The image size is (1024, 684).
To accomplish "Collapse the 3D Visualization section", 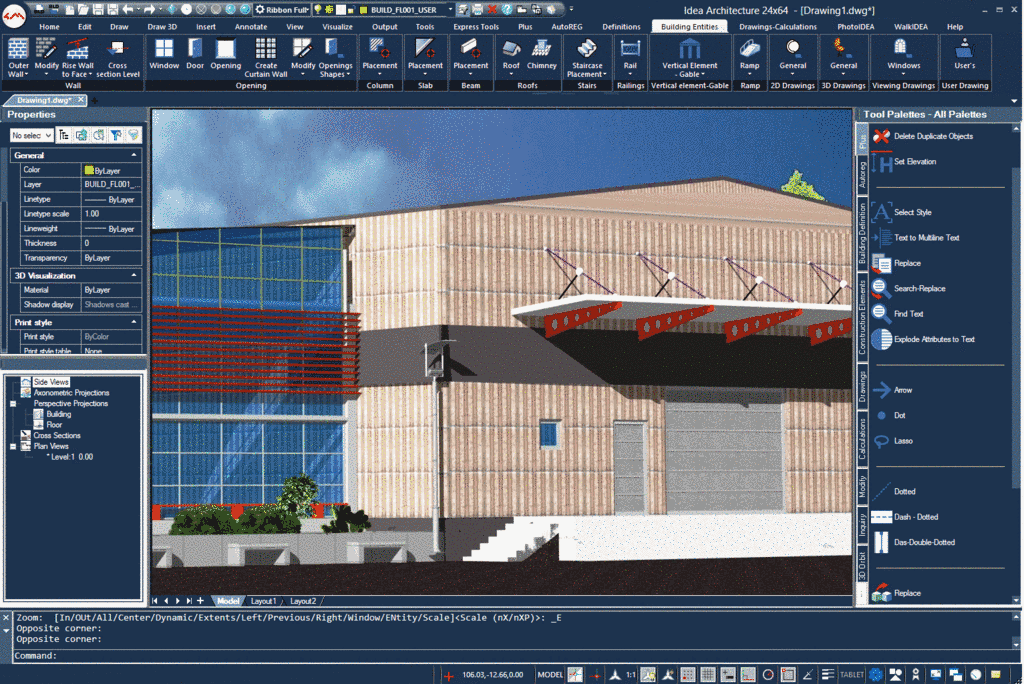I will click(134, 276).
